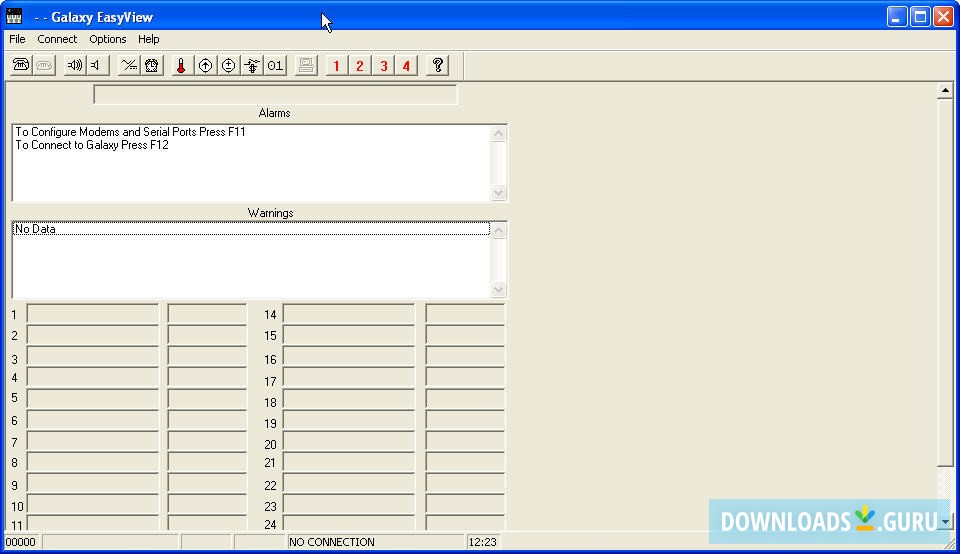Click the 12:23 status bar time
The width and height of the screenshot is (960, 554).
click(482, 542)
